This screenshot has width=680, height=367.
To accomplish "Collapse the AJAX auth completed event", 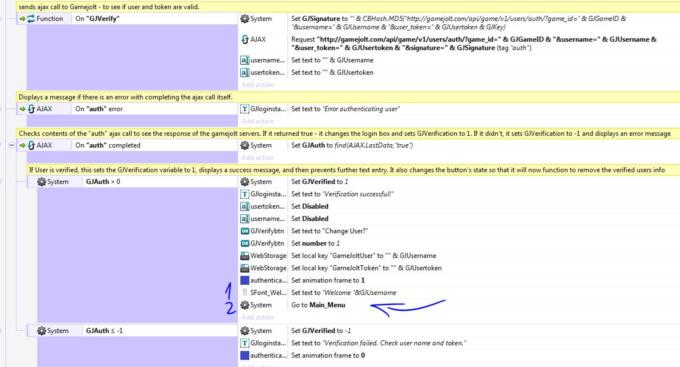I will (12, 145).
